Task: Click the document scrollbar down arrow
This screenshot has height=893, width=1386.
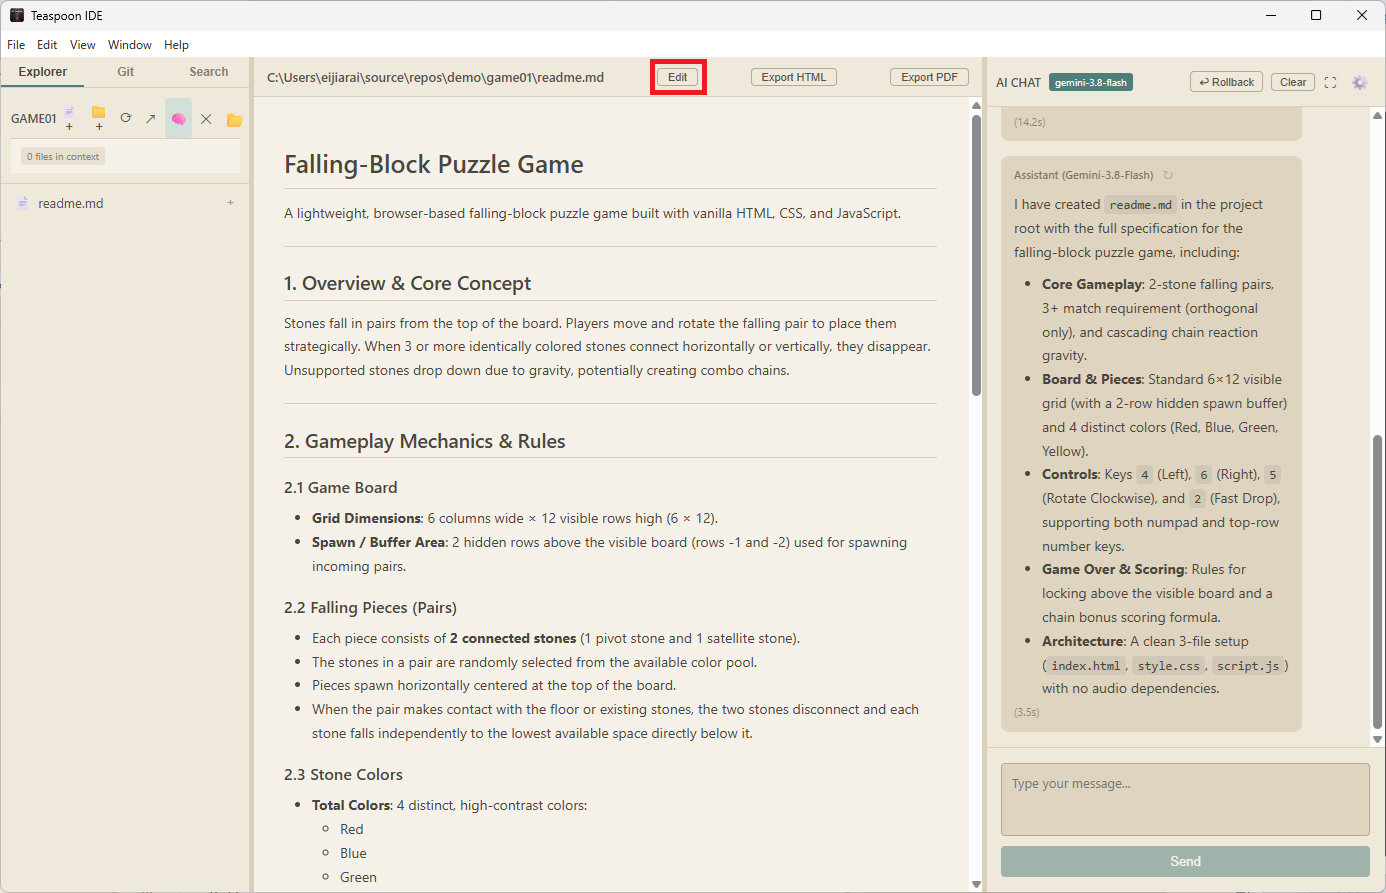Action: [x=976, y=884]
